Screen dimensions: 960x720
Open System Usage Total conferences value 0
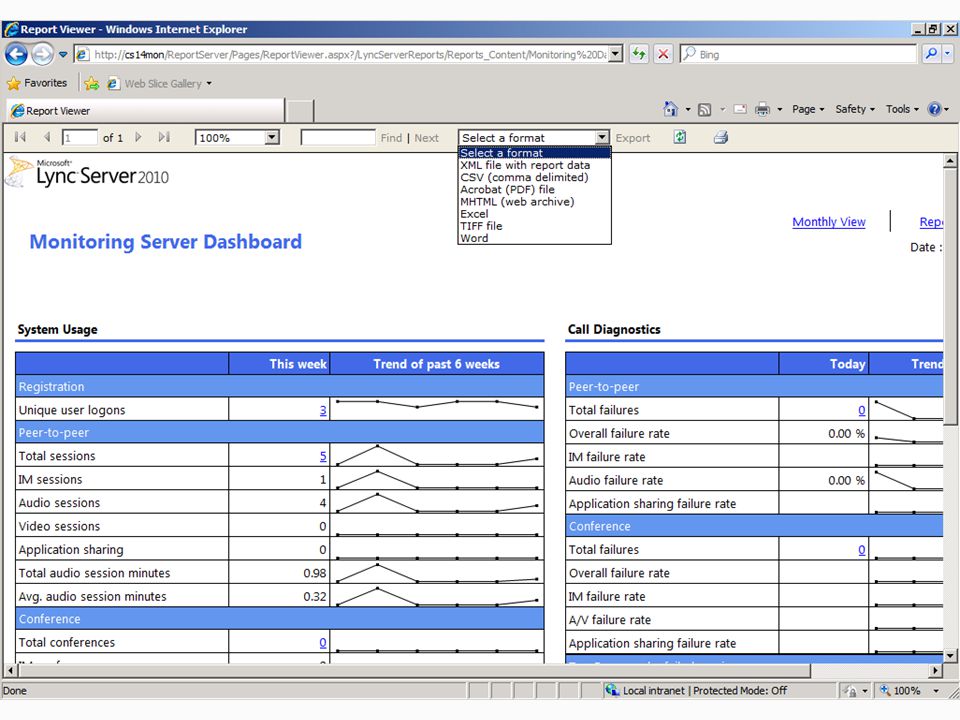click(x=323, y=642)
